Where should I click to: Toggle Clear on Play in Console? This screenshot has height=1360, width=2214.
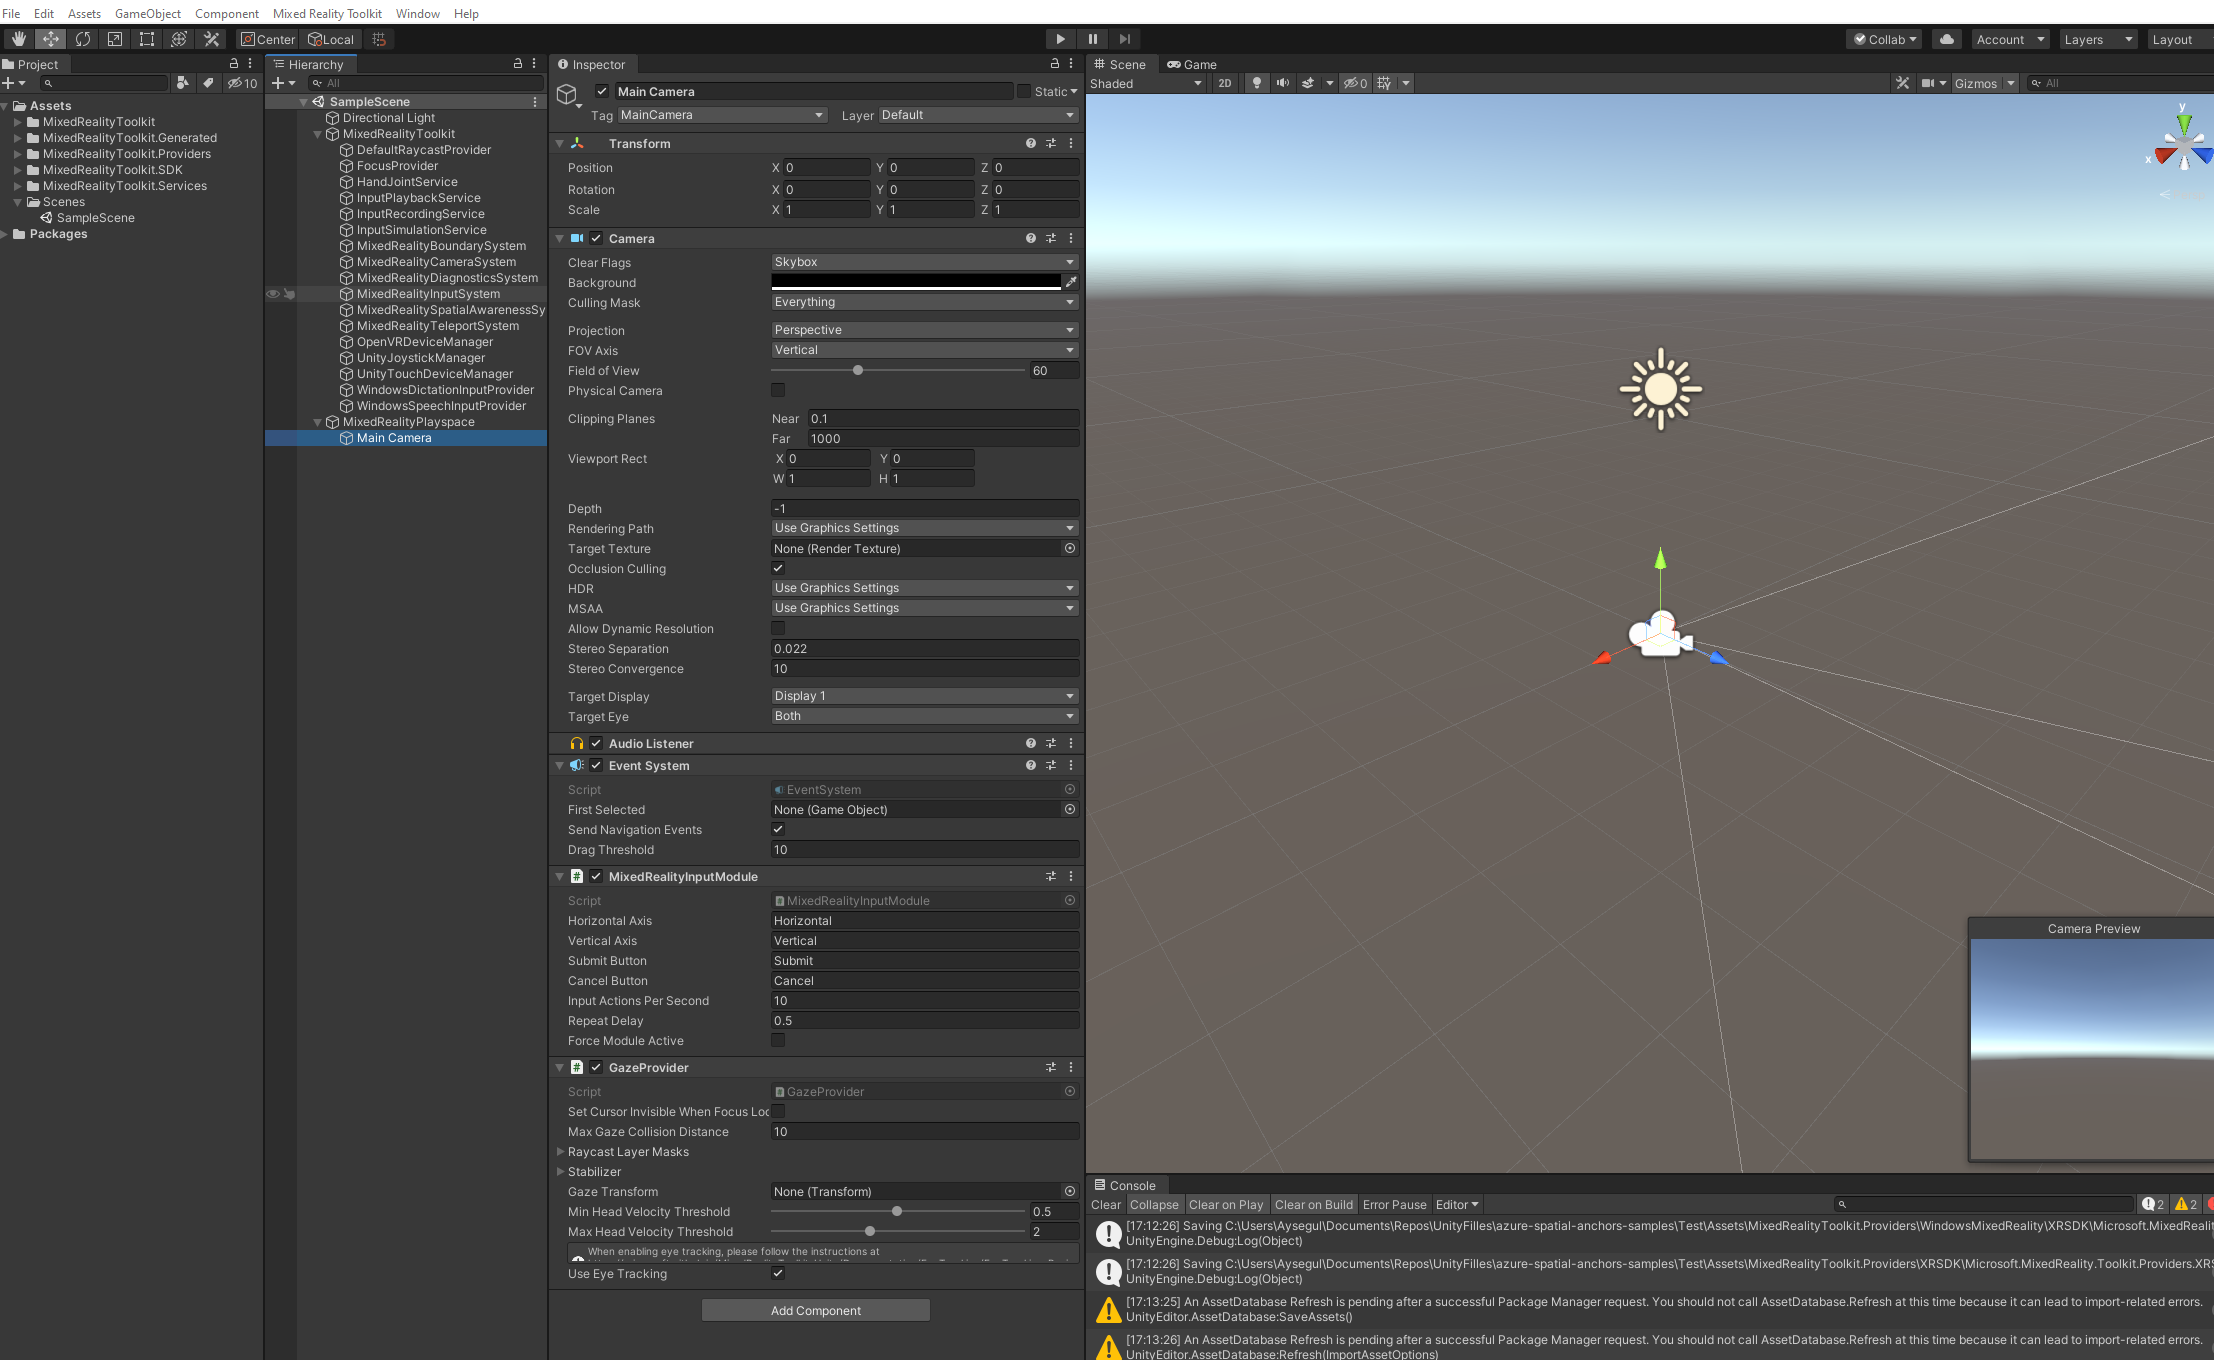point(1226,1204)
